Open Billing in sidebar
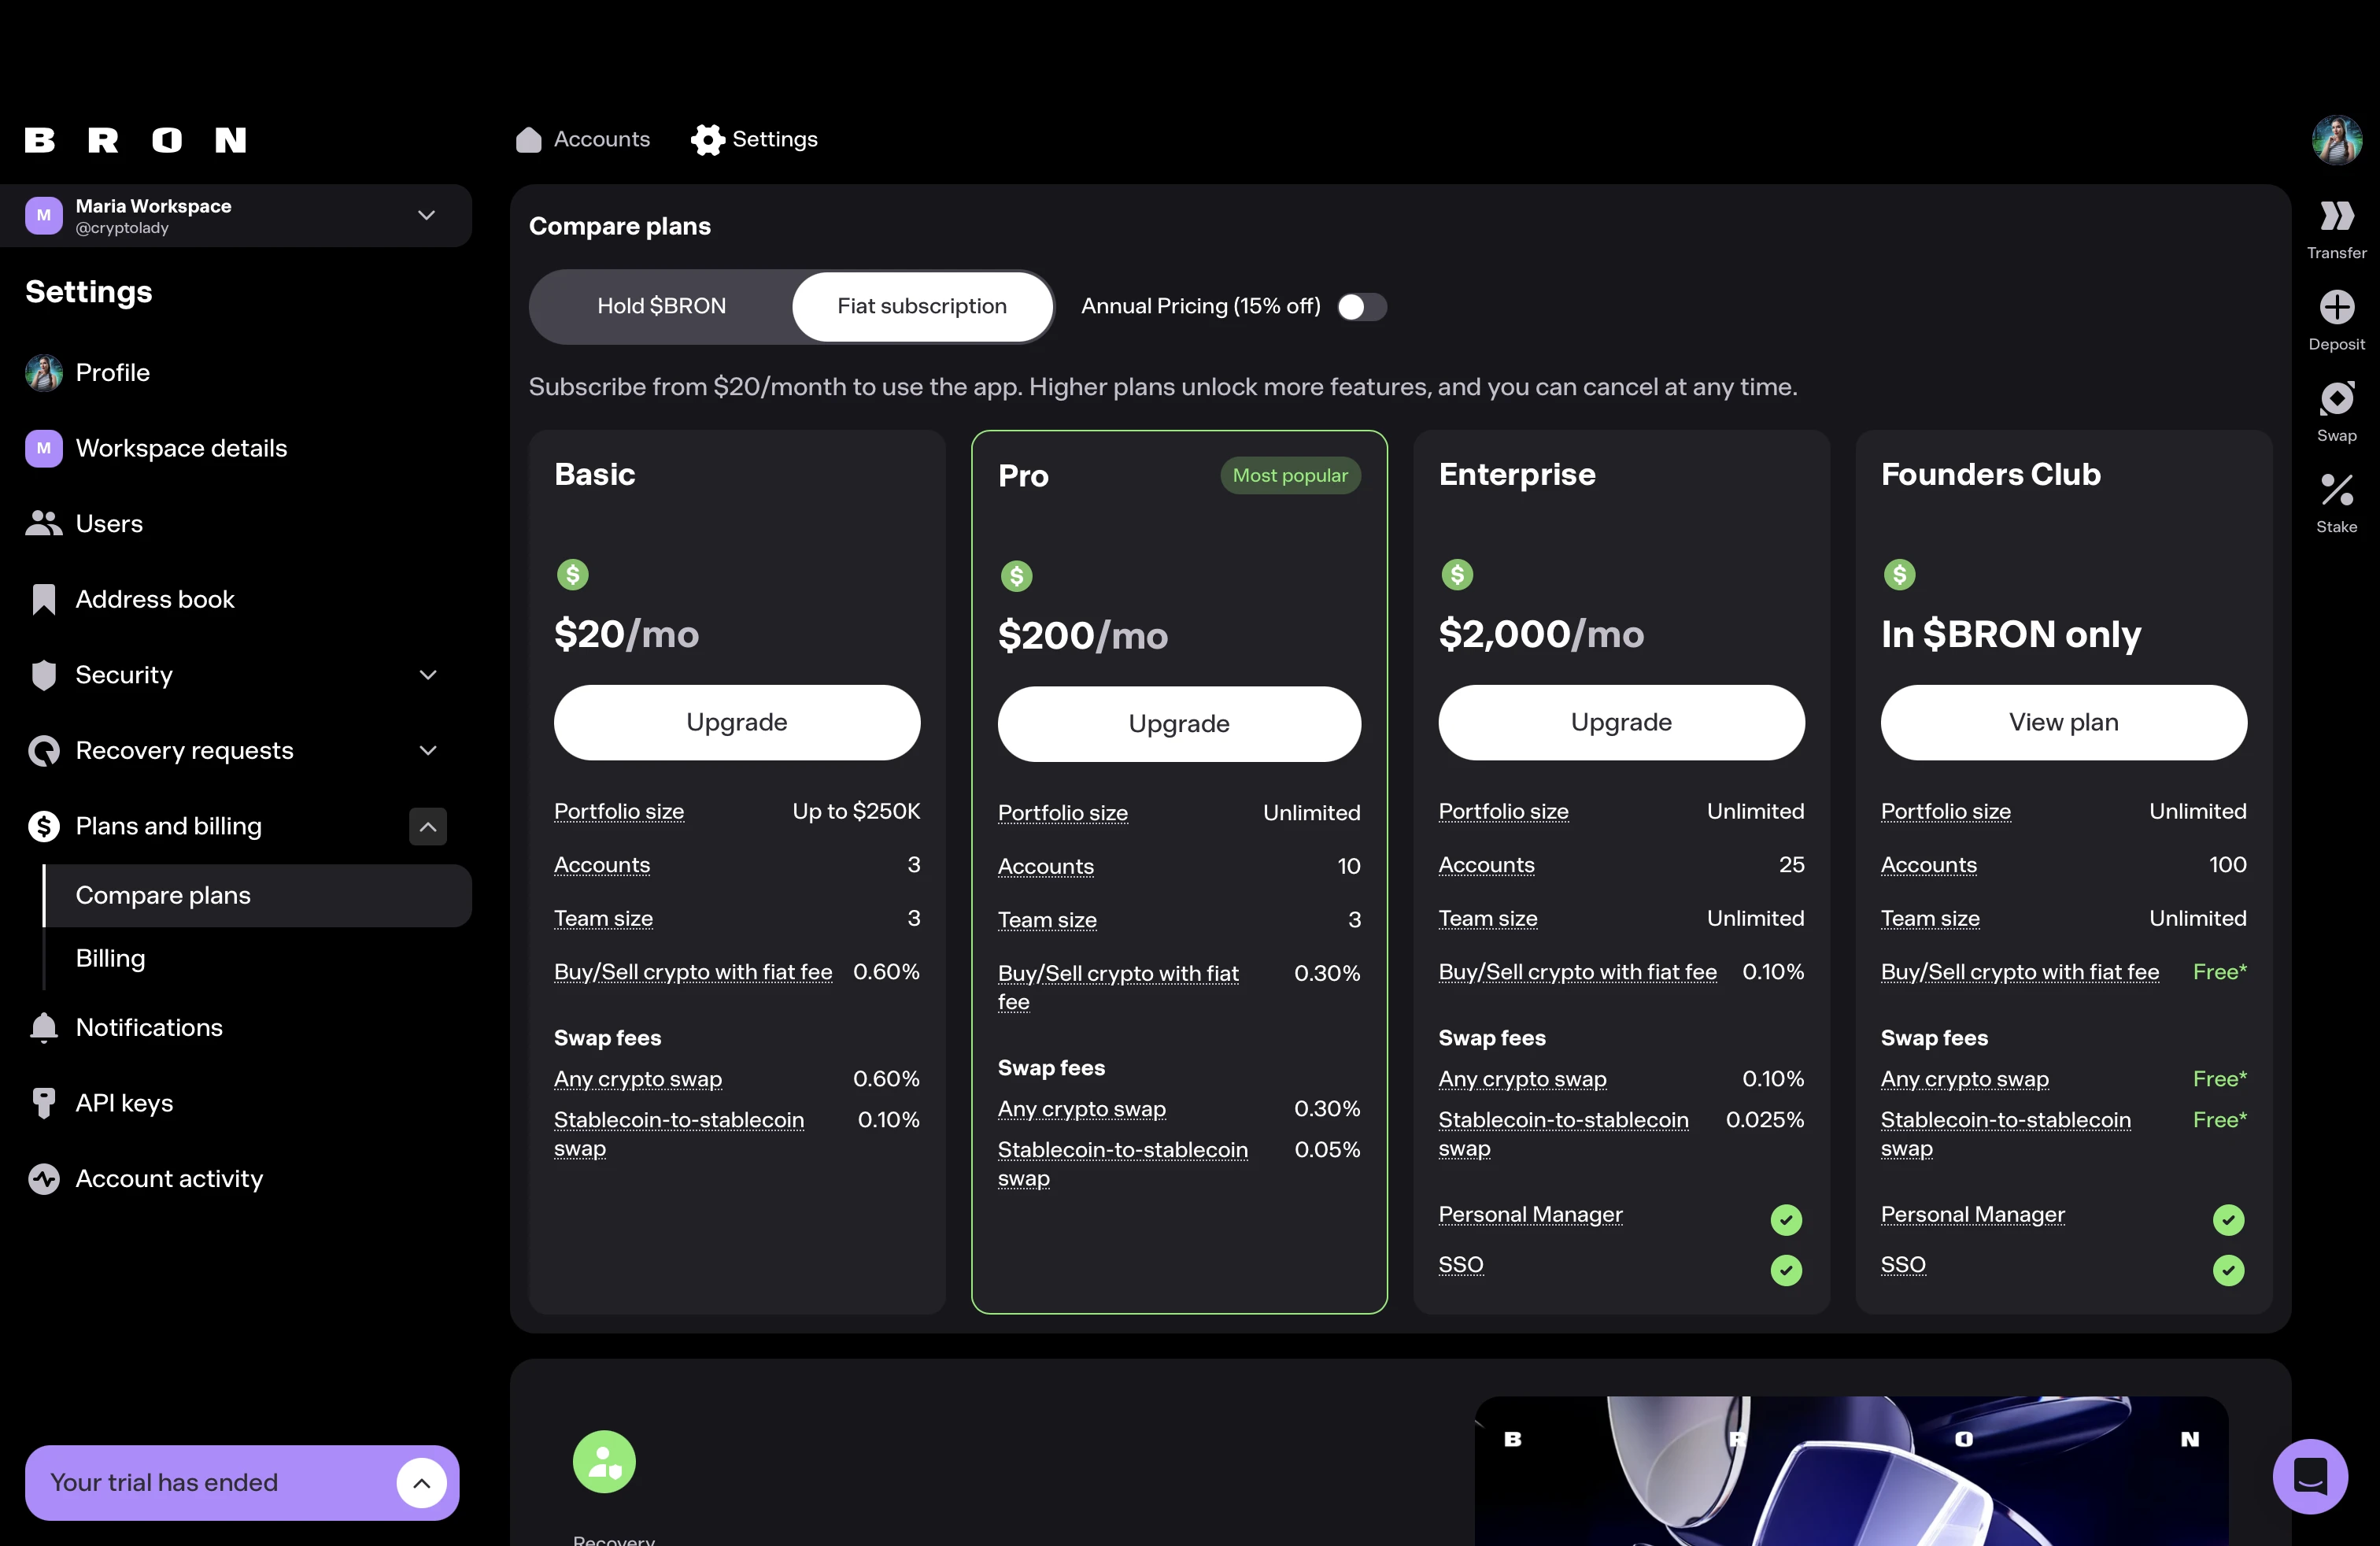 [x=111, y=958]
